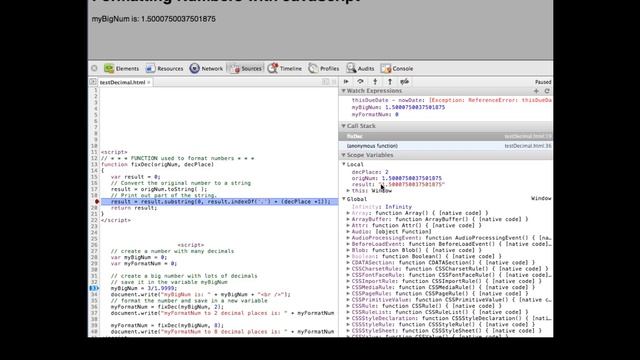Step into next function call

375,82
